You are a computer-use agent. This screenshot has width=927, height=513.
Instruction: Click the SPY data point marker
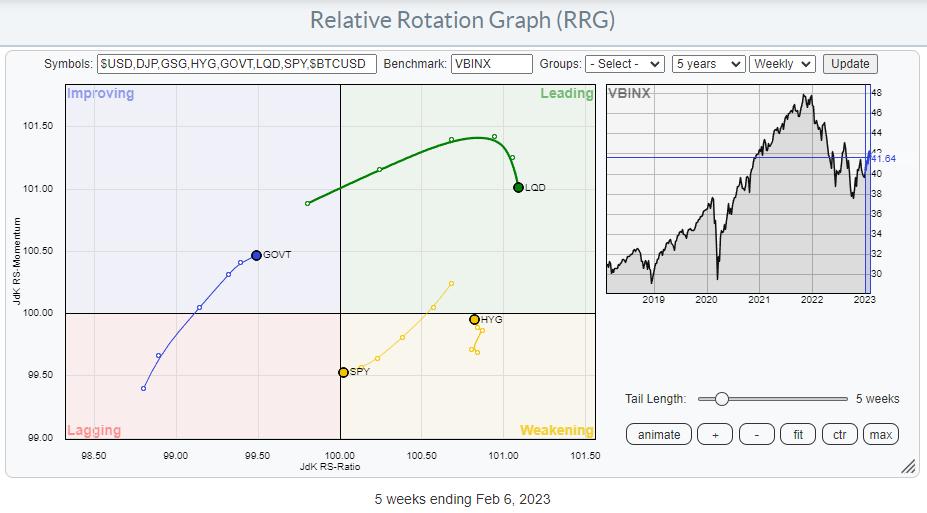click(343, 372)
